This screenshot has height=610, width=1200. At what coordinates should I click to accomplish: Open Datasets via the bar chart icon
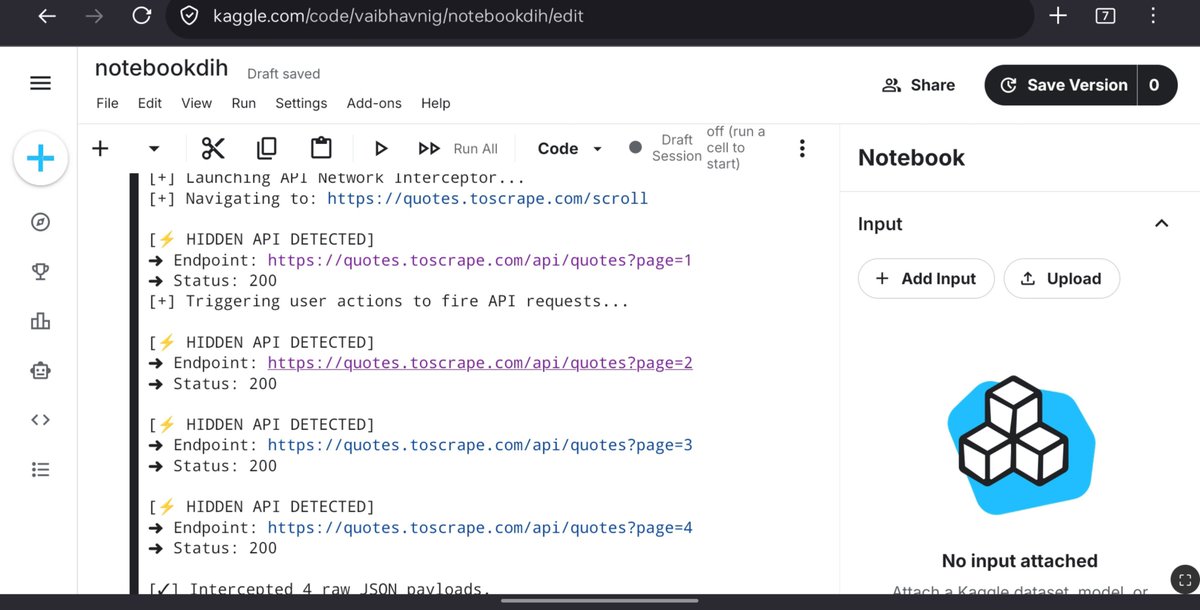[x=40, y=321]
